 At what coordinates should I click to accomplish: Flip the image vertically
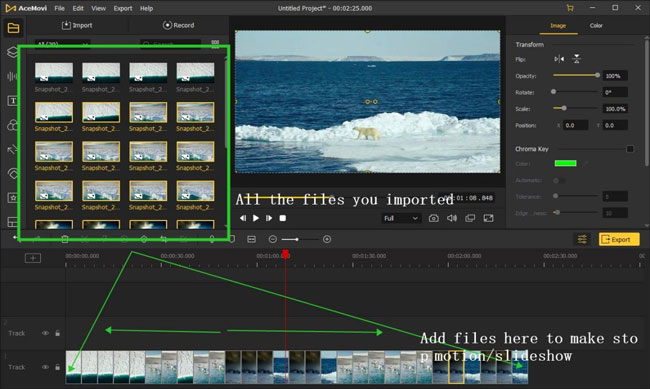point(576,59)
